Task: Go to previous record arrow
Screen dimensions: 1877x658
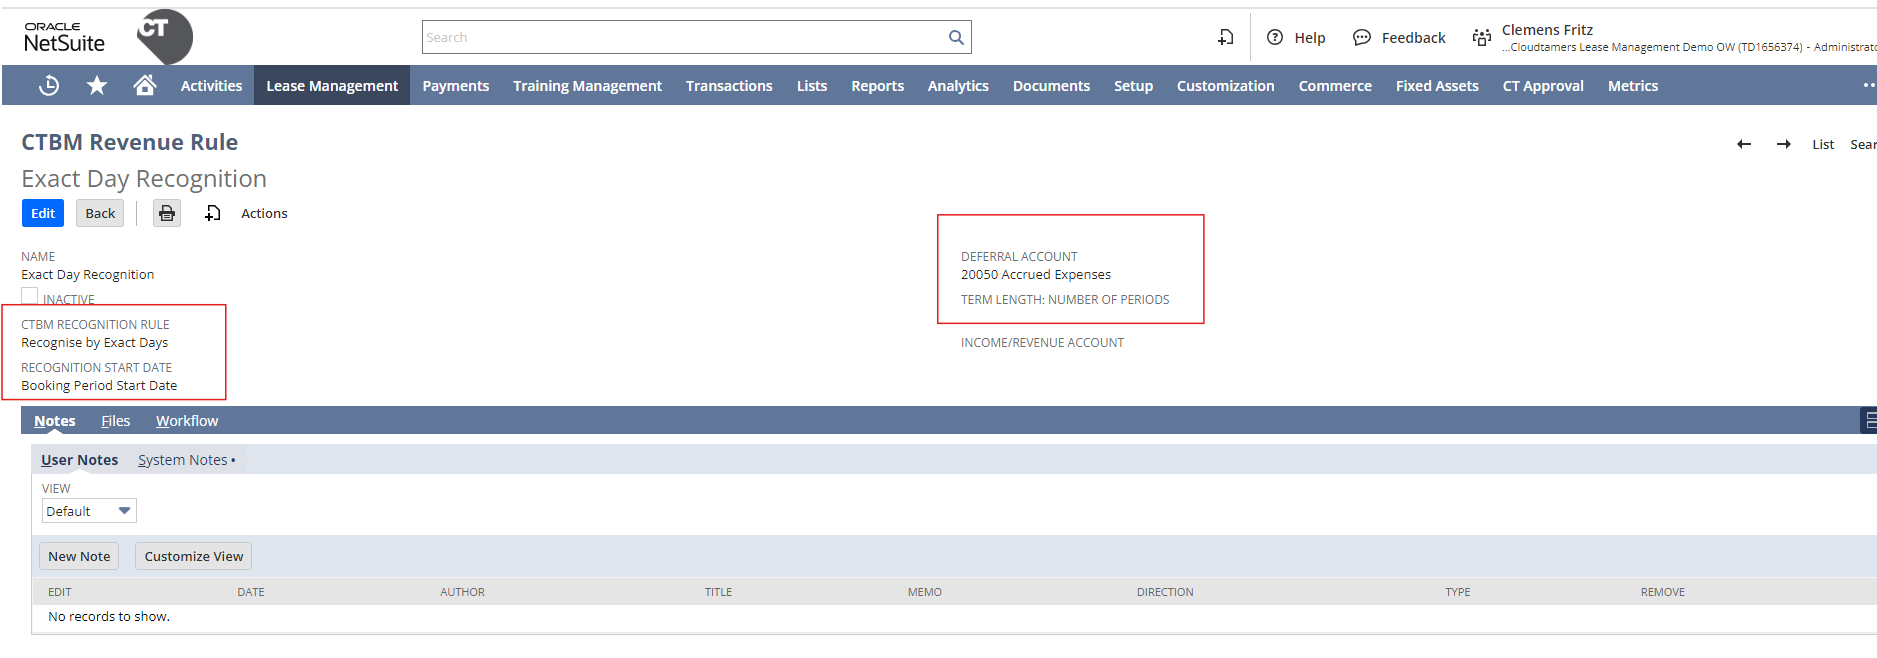Action: point(1744,144)
